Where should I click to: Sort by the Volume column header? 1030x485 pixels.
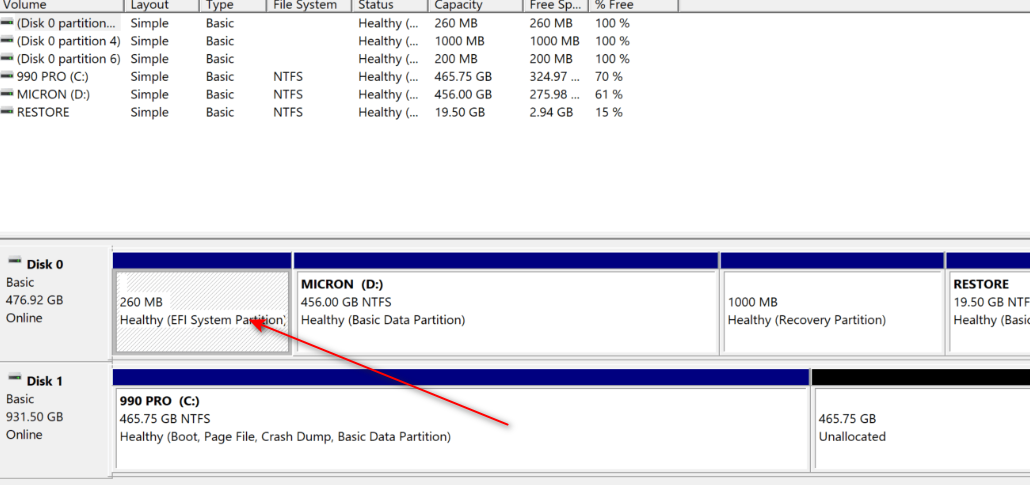click(62, 5)
